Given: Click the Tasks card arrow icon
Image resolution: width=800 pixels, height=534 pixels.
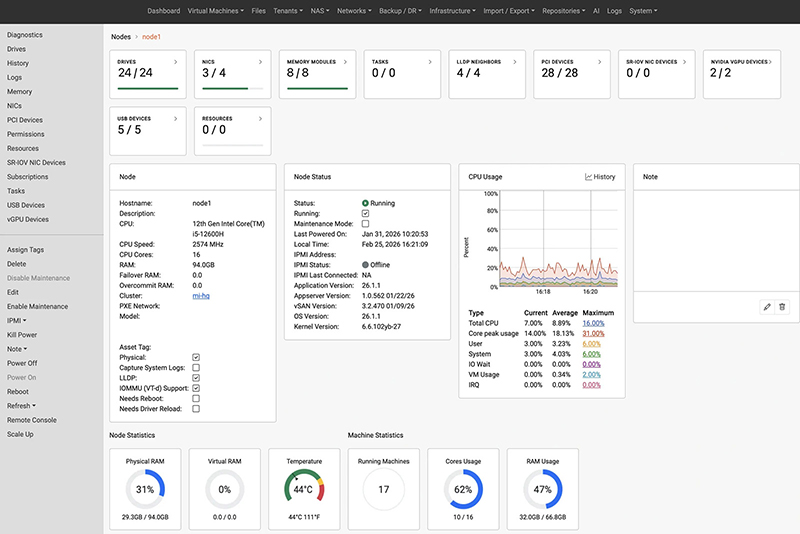Looking at the screenshot, I should (430, 62).
